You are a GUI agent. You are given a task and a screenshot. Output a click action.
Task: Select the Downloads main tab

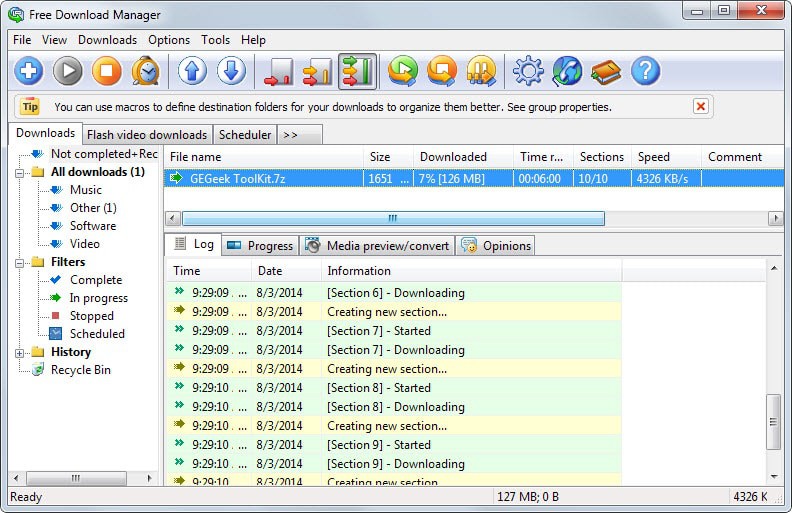[45, 133]
